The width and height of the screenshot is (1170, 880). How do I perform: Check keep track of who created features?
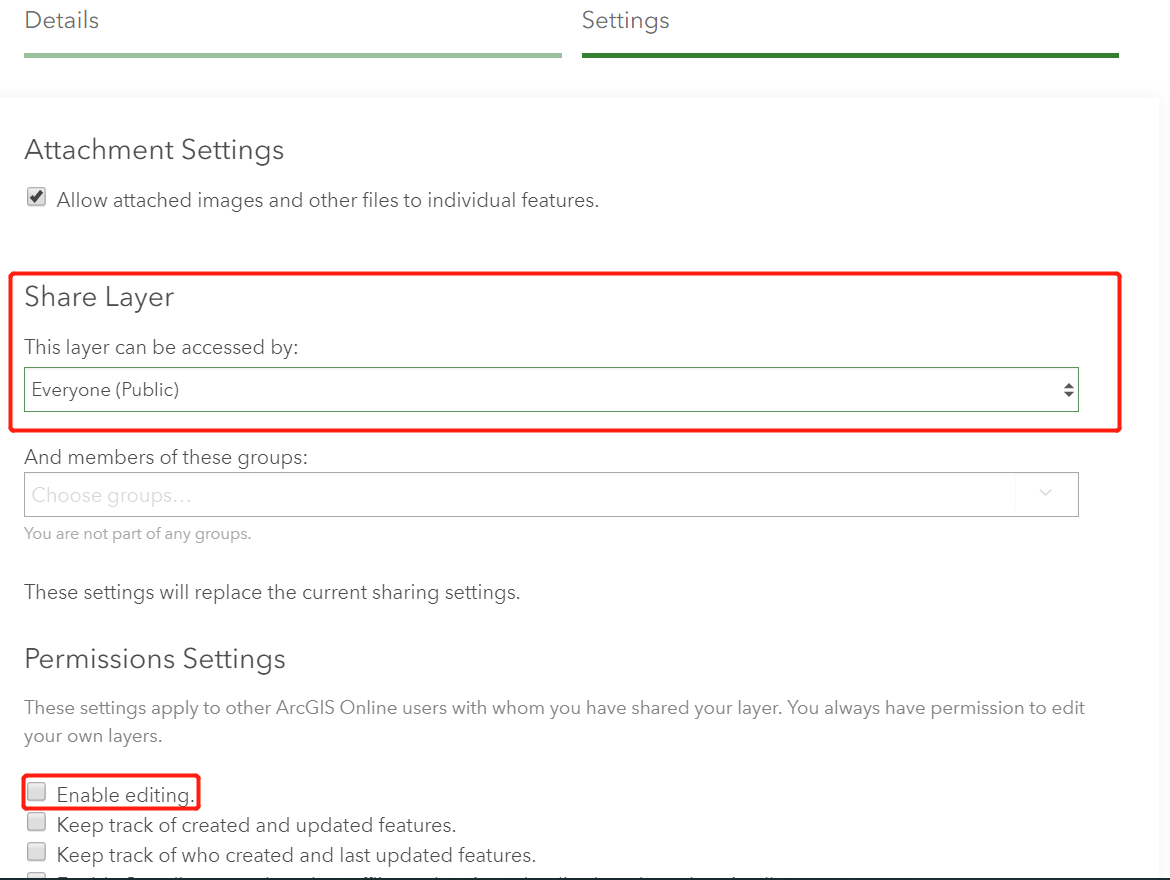36,850
